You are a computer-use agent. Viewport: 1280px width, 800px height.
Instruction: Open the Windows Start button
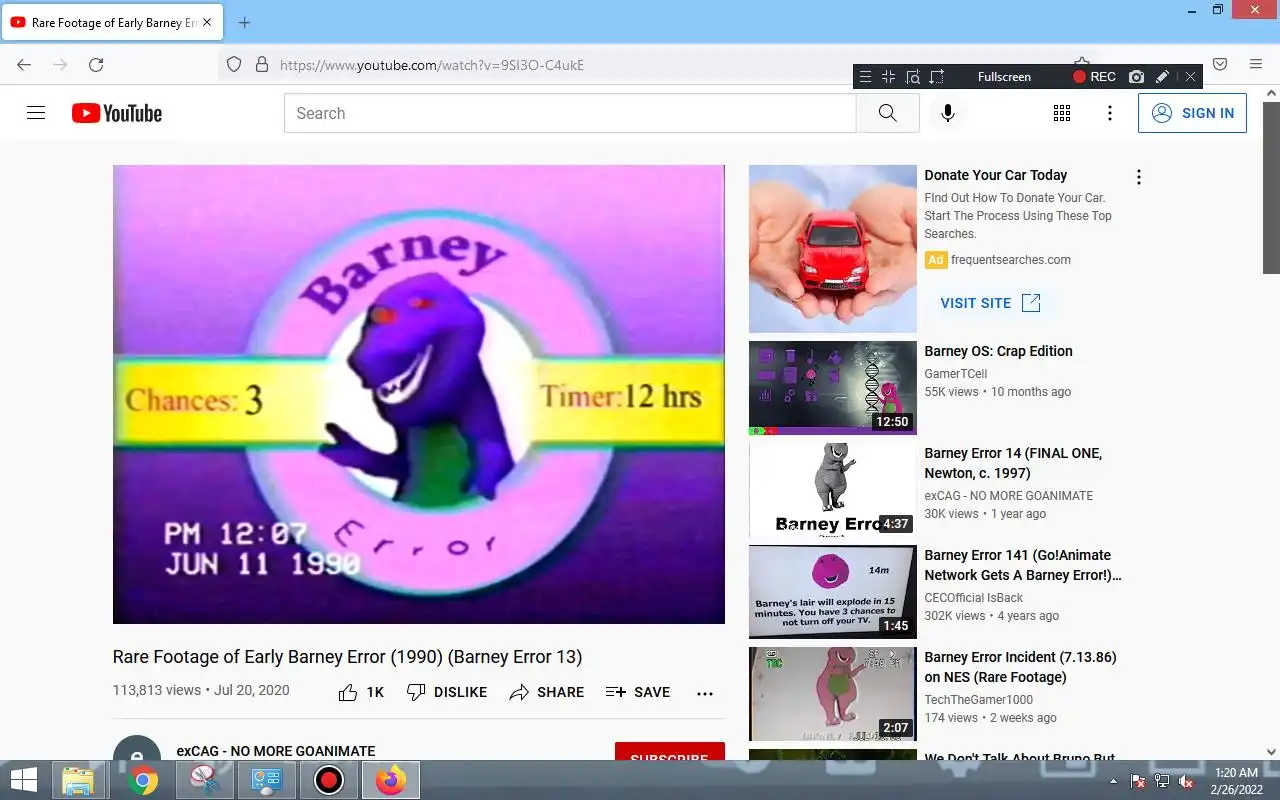pos(24,780)
